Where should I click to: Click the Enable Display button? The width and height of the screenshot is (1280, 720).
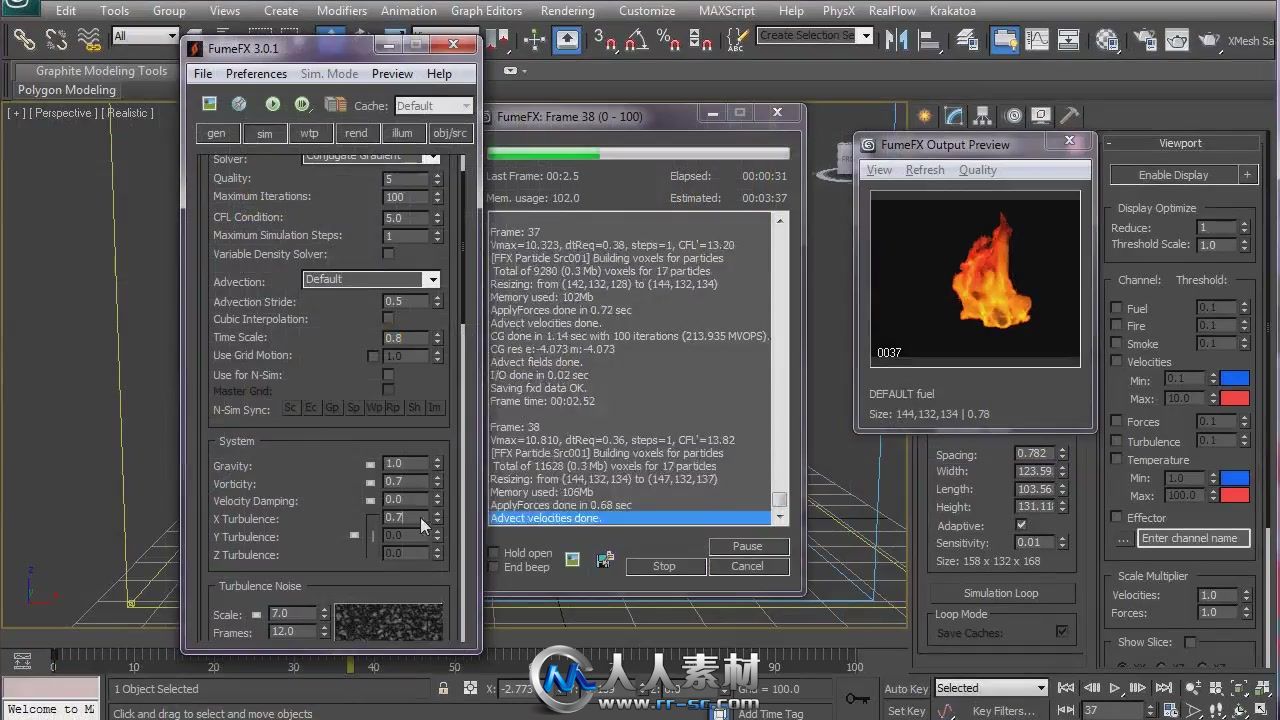tap(1174, 175)
